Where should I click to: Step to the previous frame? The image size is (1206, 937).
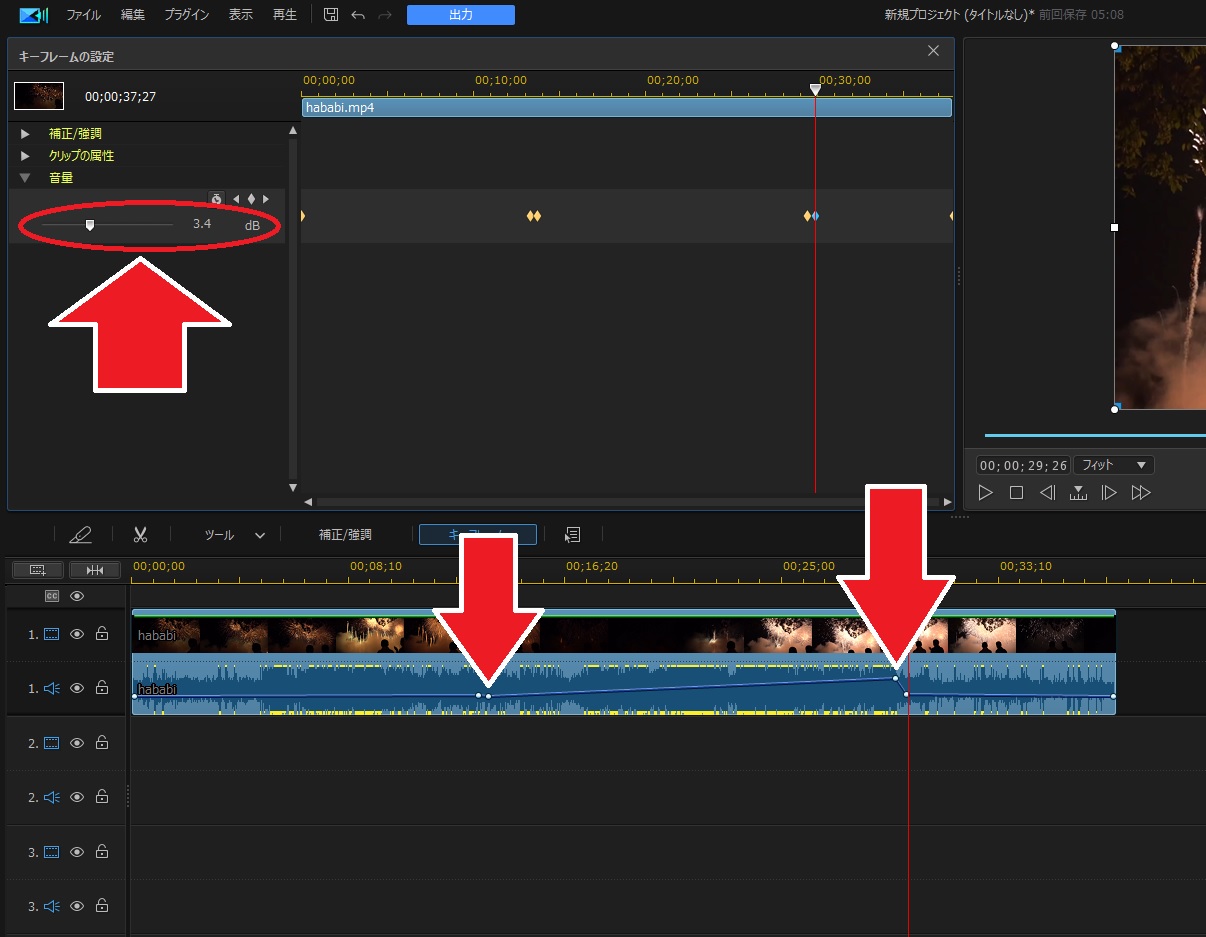click(x=1047, y=492)
